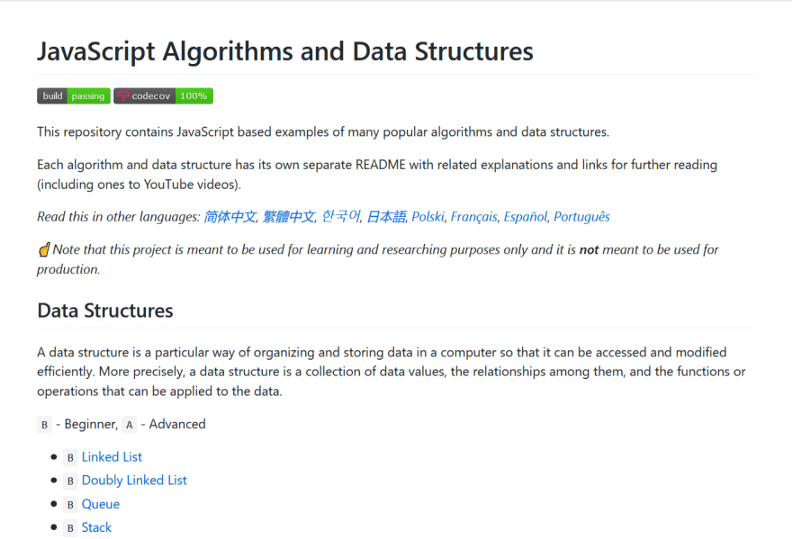Click the Data Structures section heading
792x539 pixels.
(x=105, y=310)
